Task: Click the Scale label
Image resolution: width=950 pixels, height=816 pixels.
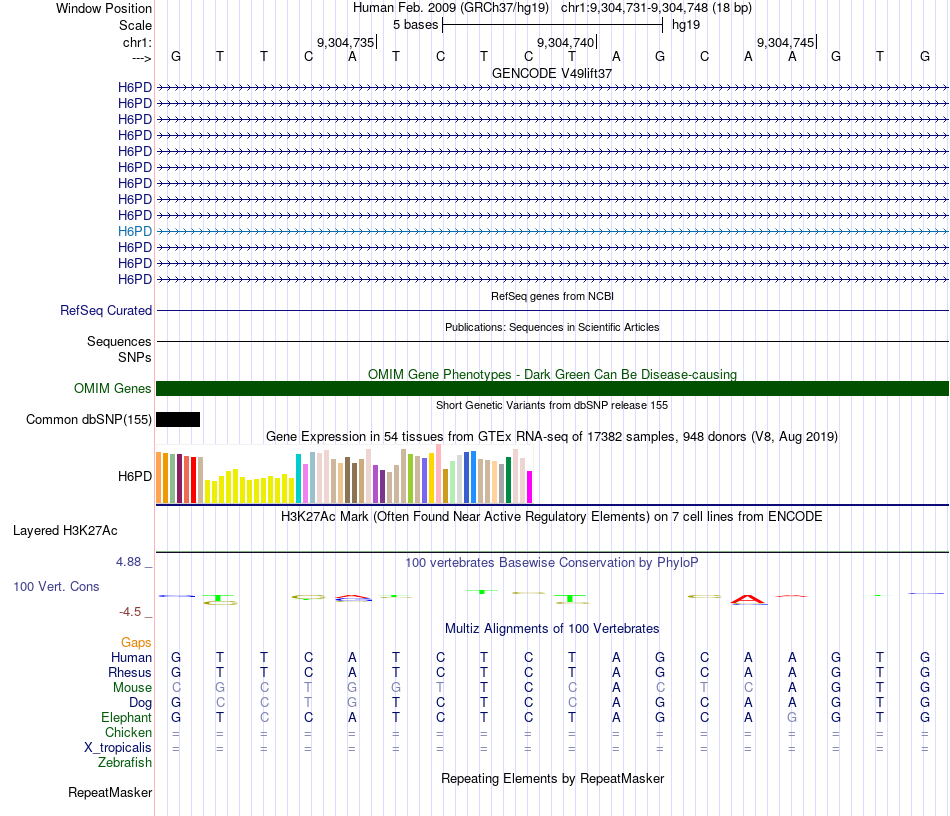Action: [x=135, y=25]
